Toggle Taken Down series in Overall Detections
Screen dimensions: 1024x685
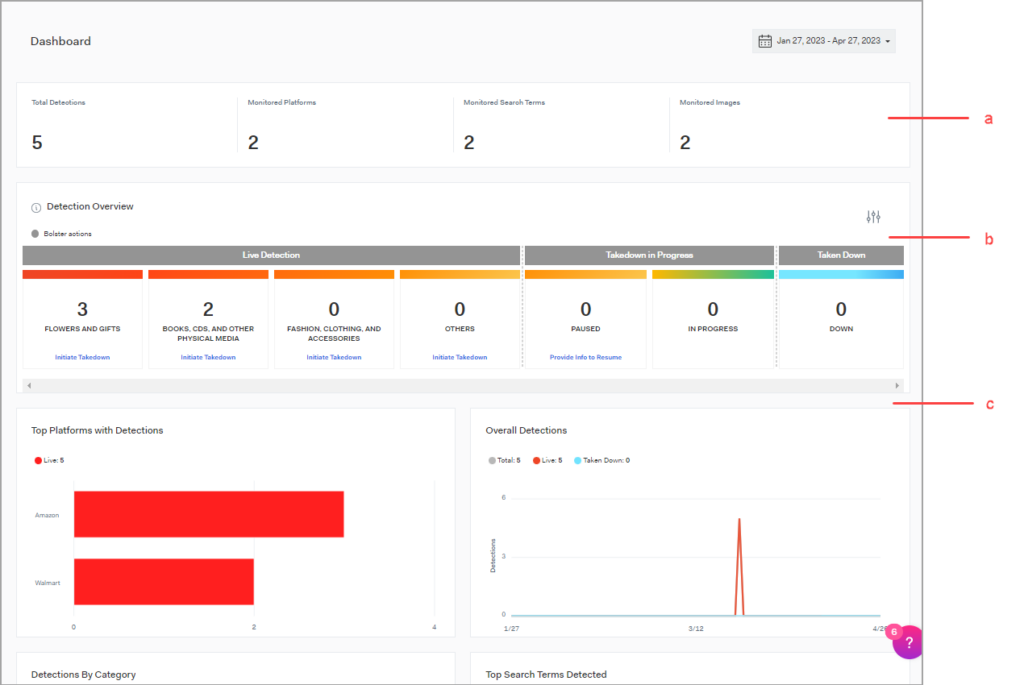601,460
